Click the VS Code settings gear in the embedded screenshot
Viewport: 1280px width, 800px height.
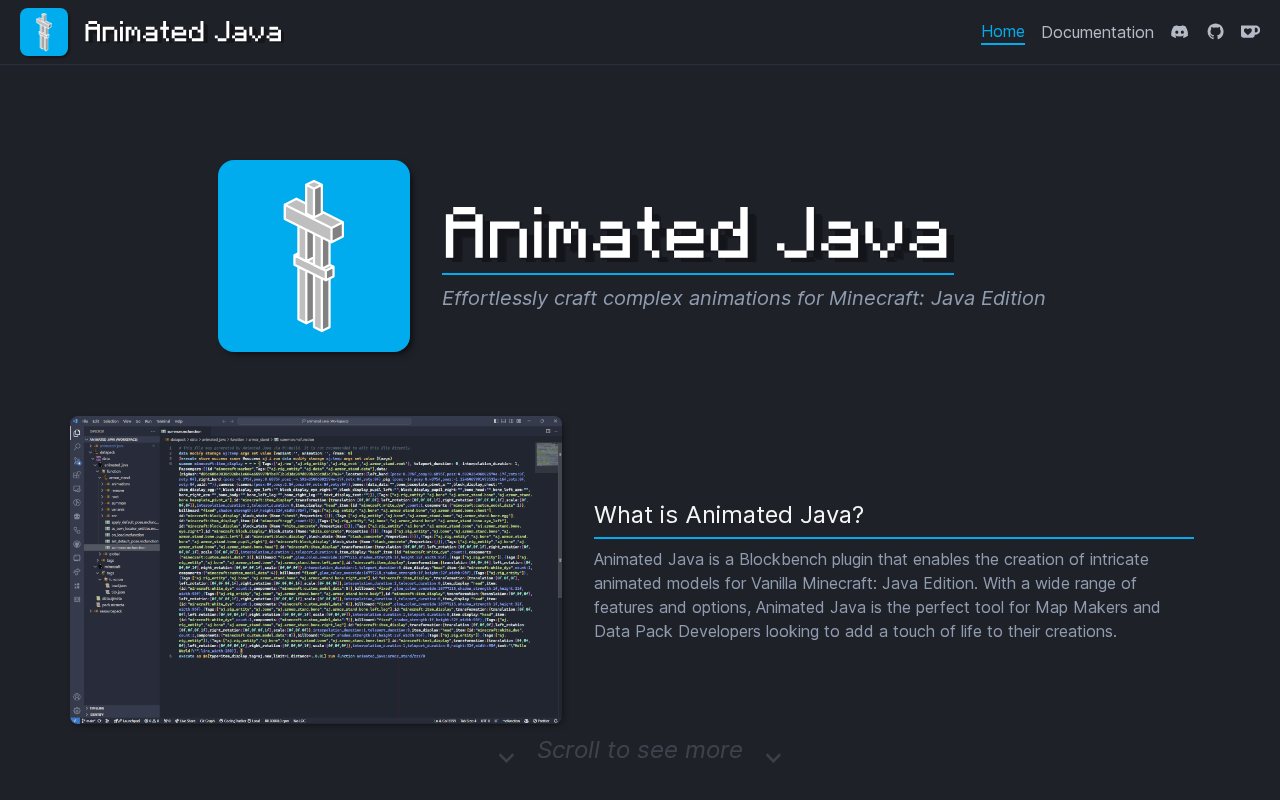pos(77,710)
